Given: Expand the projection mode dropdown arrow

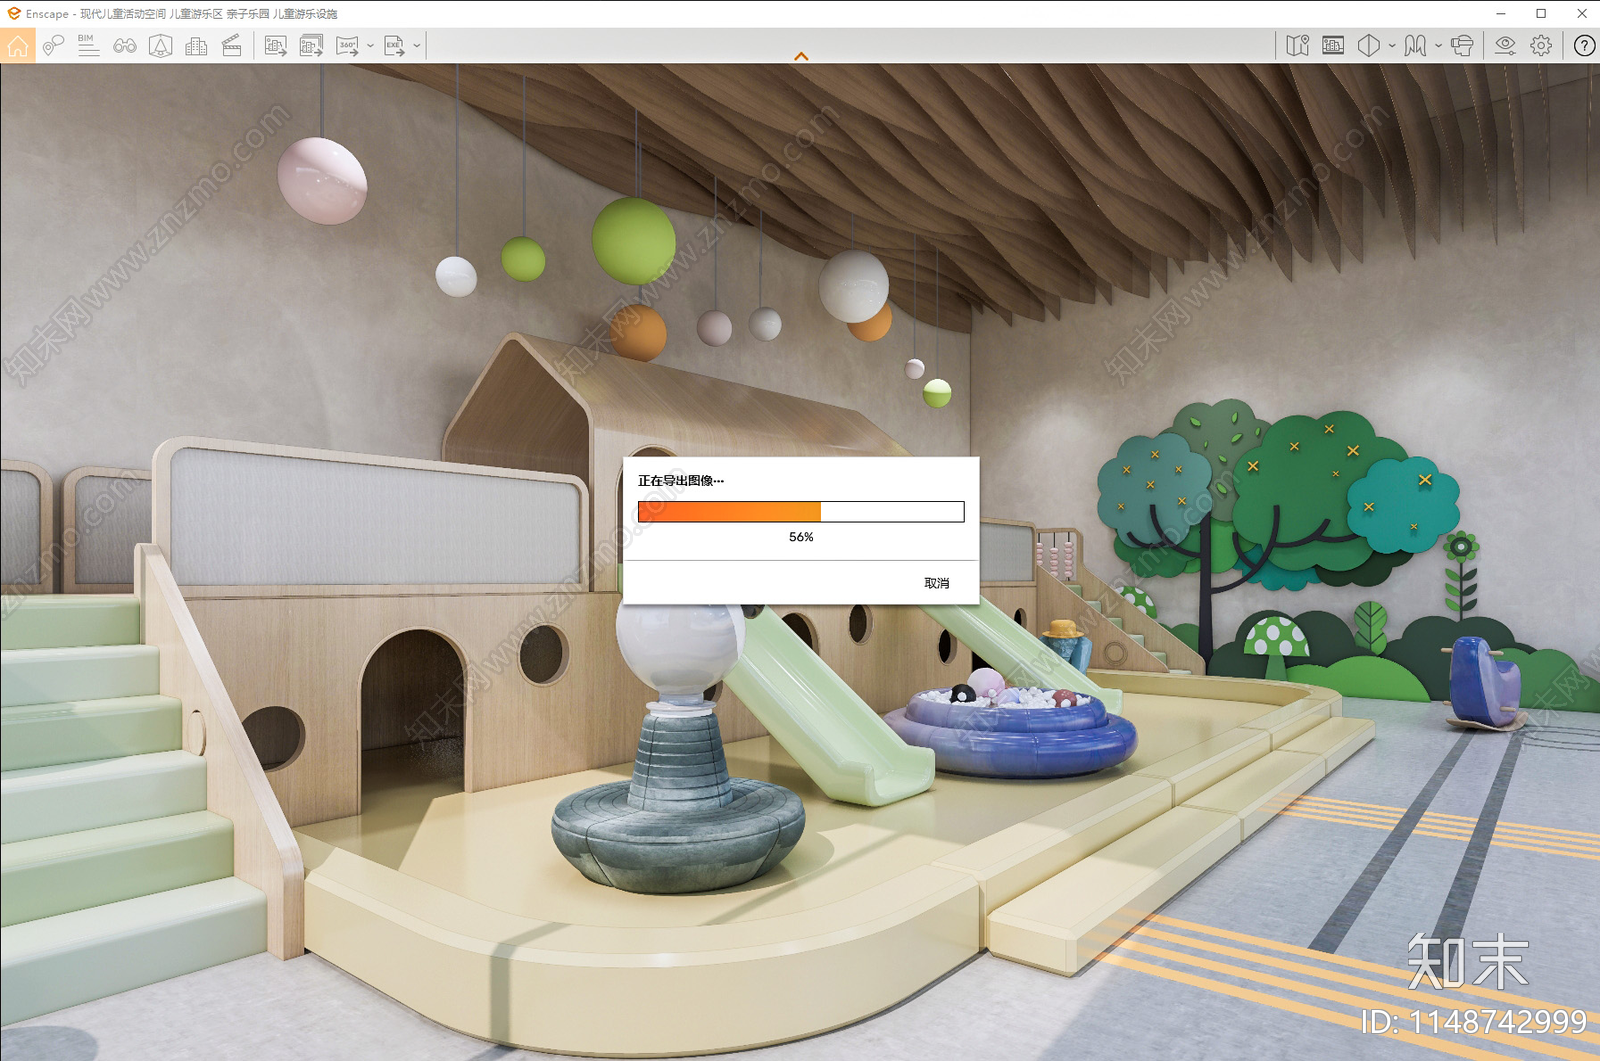Looking at the screenshot, I should pyautogui.click(x=1392, y=46).
